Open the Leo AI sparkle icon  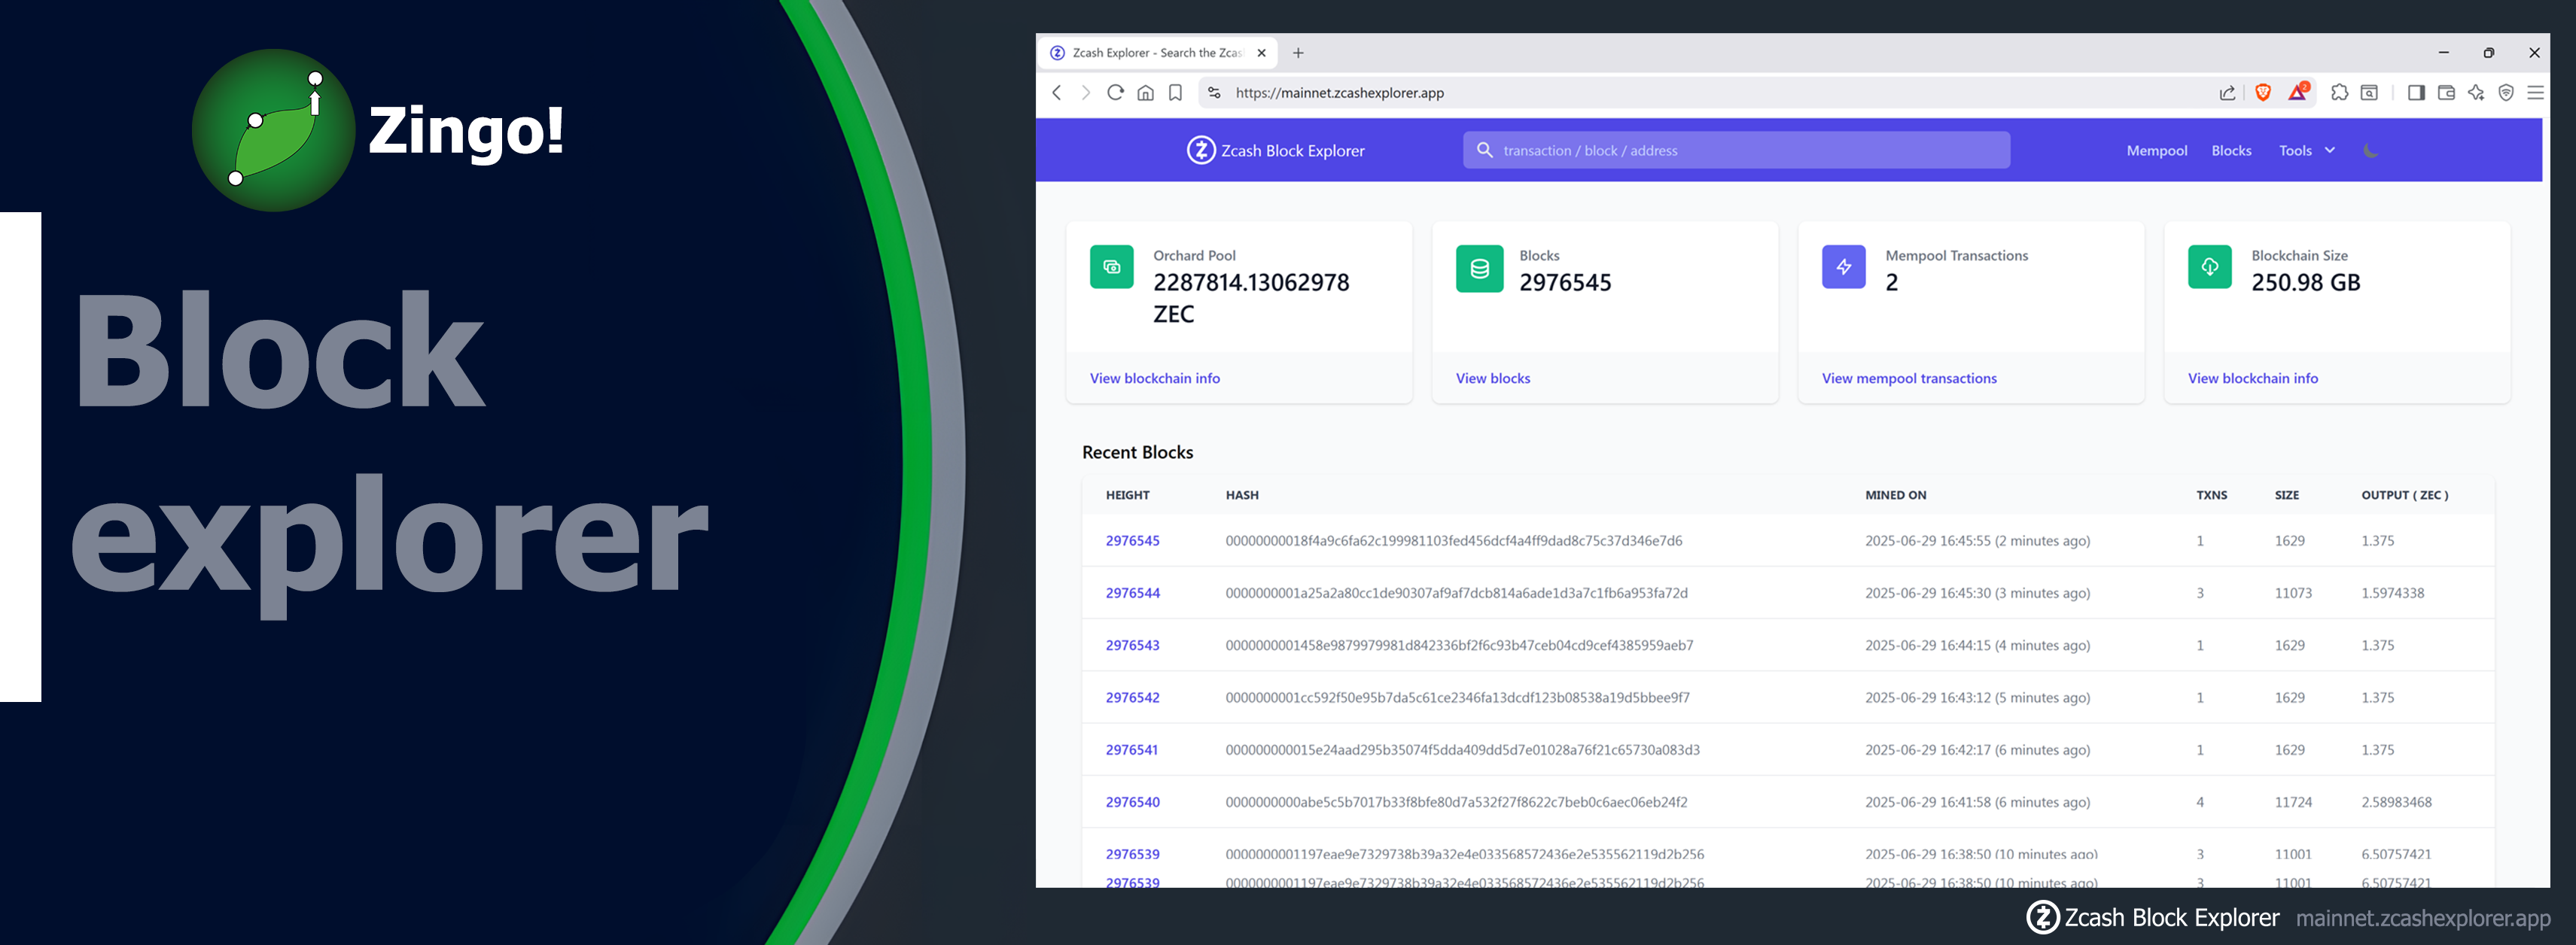[2476, 93]
